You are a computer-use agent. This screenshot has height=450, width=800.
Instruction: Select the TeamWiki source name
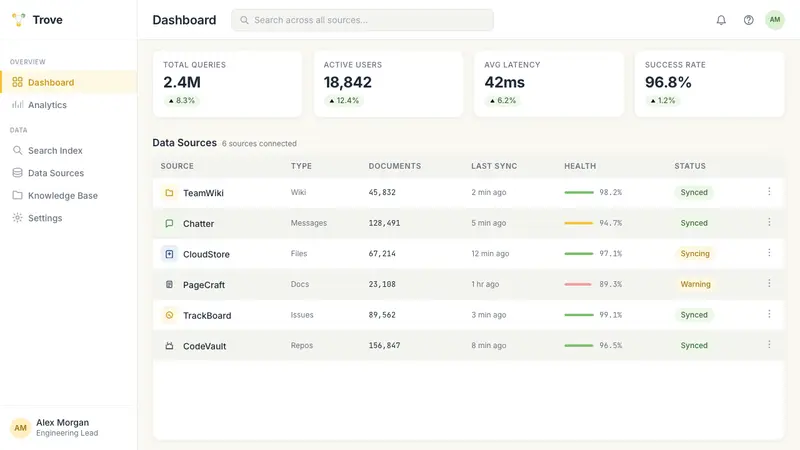[x=203, y=193]
